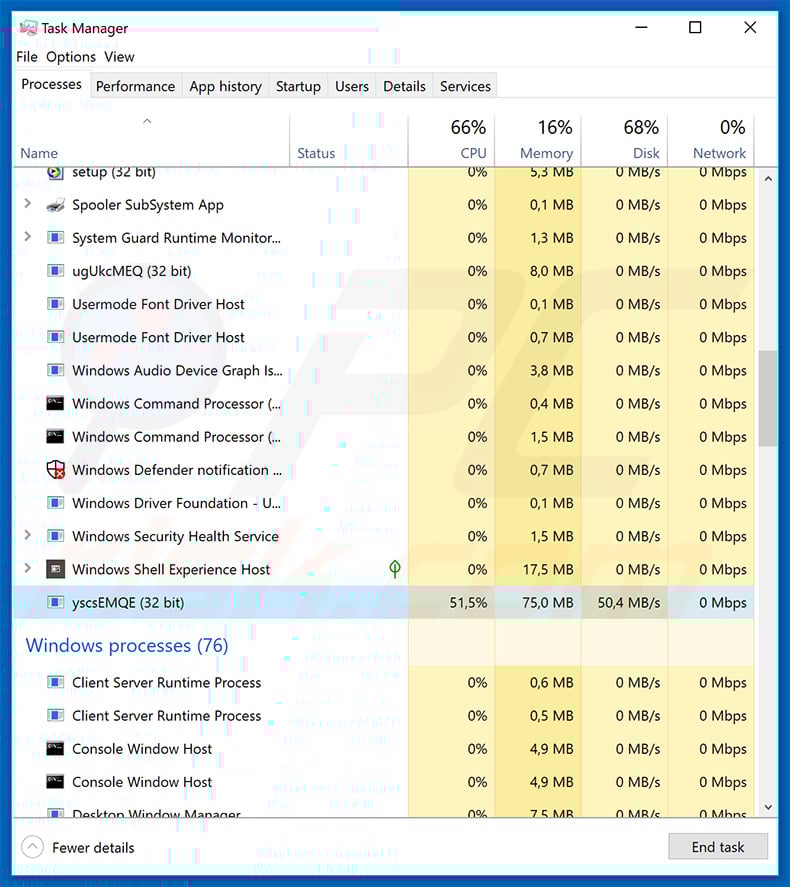
Task: Expand the Windows Shell Experience Host group
Action: (x=27, y=567)
